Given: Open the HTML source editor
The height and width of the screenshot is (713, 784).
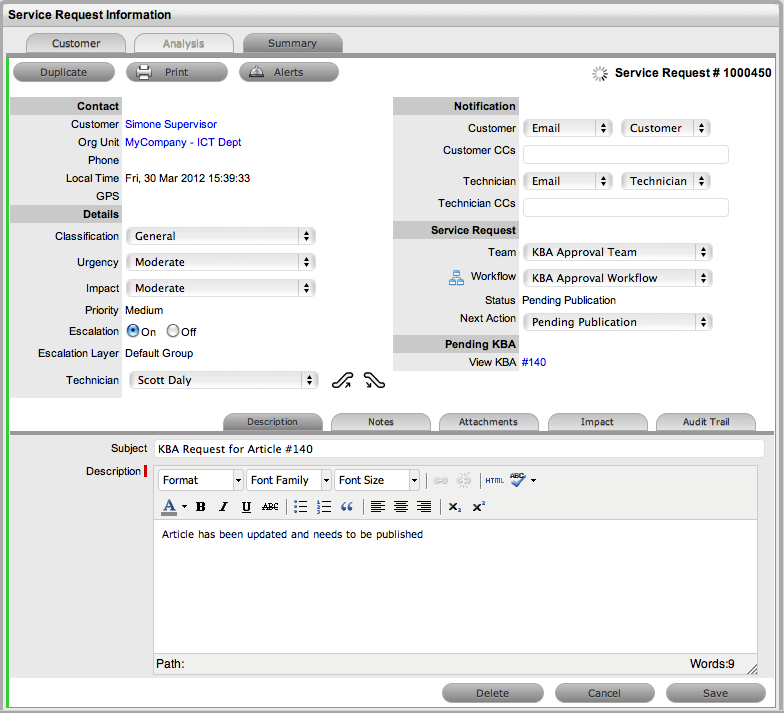Looking at the screenshot, I should 494,480.
